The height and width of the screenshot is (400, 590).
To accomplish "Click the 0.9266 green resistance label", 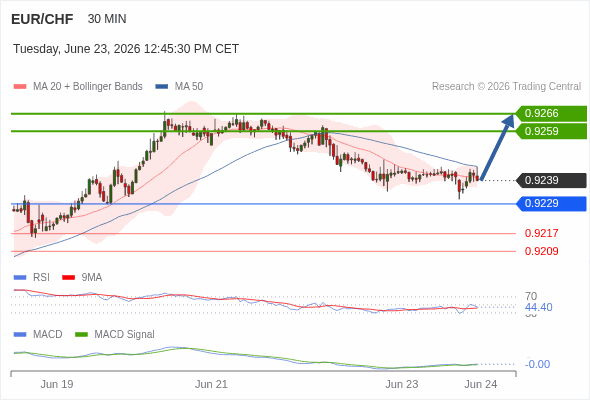I will click(551, 113).
